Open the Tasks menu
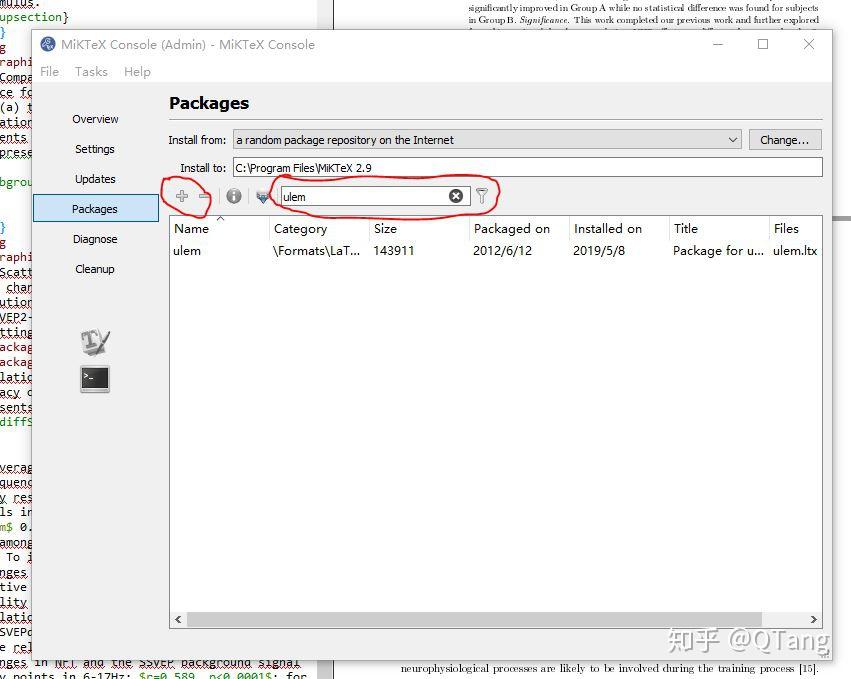 click(x=91, y=72)
